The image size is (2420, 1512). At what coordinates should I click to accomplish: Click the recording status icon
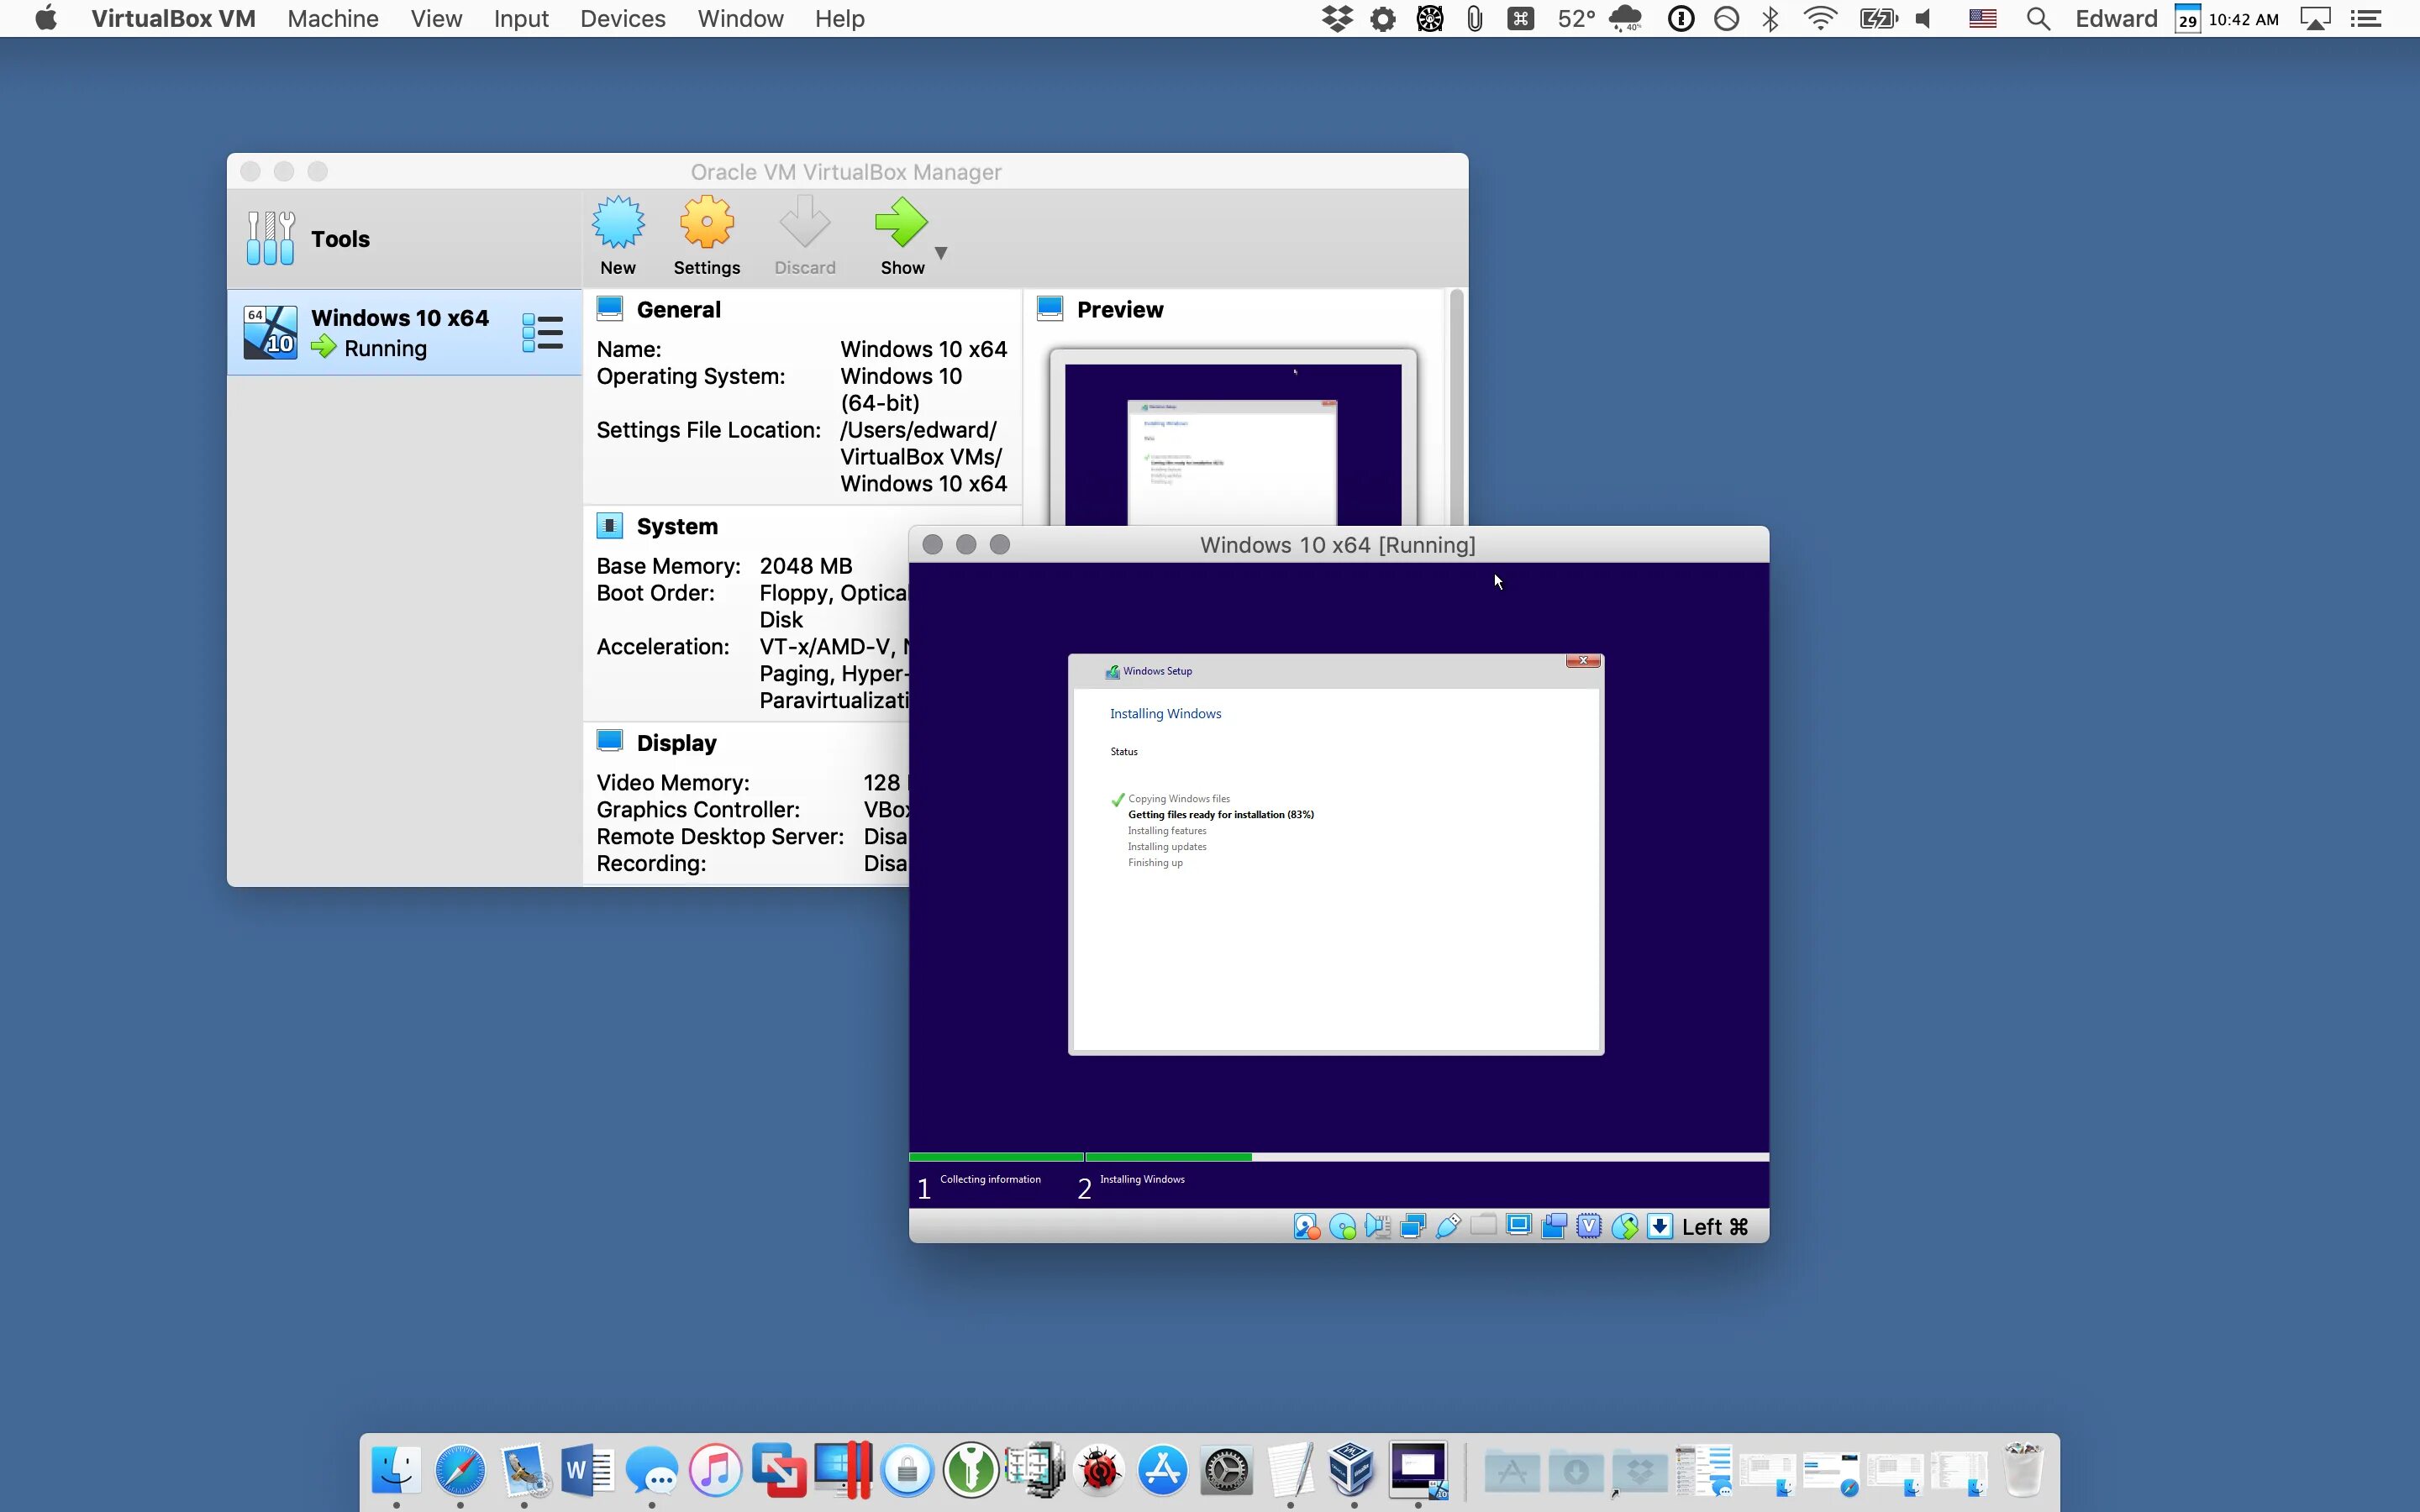click(x=1554, y=1227)
